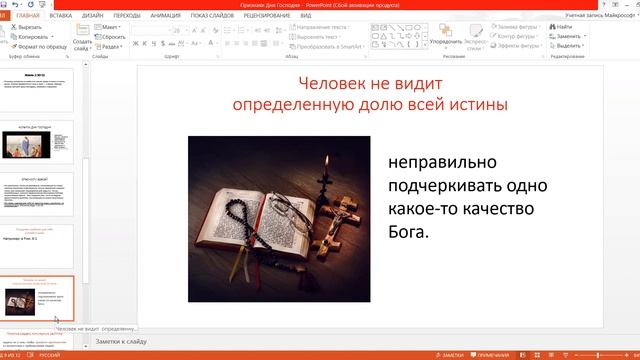Screen dimensions: 640x360
Task: Click the clear formatting eraser icon
Action: (216, 31)
